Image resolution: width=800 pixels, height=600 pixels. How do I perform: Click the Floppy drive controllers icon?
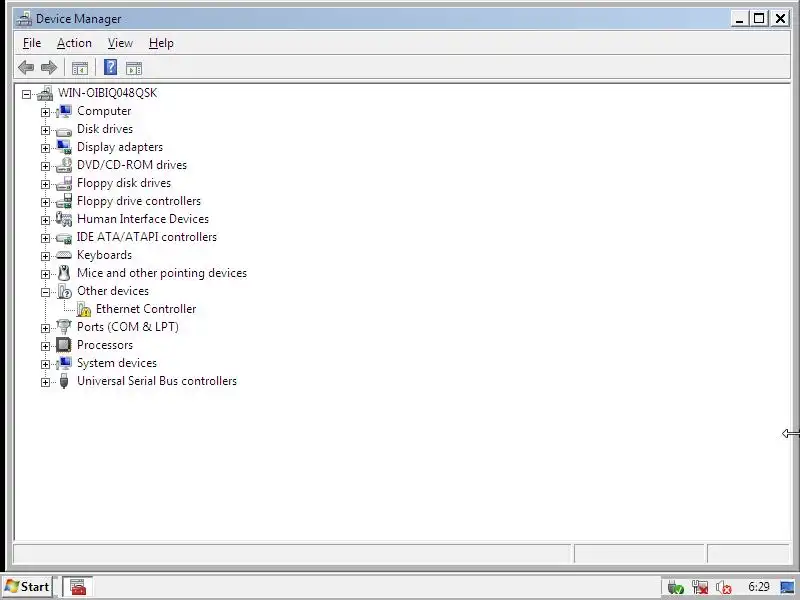pos(64,201)
